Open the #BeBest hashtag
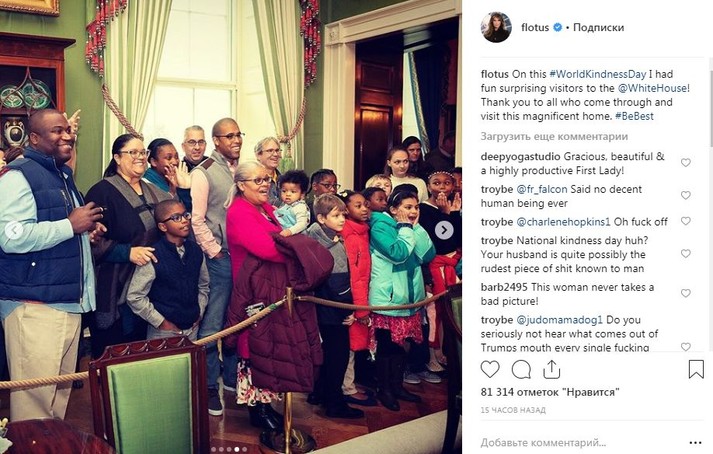Image resolution: width=713 pixels, height=454 pixels. click(634, 116)
